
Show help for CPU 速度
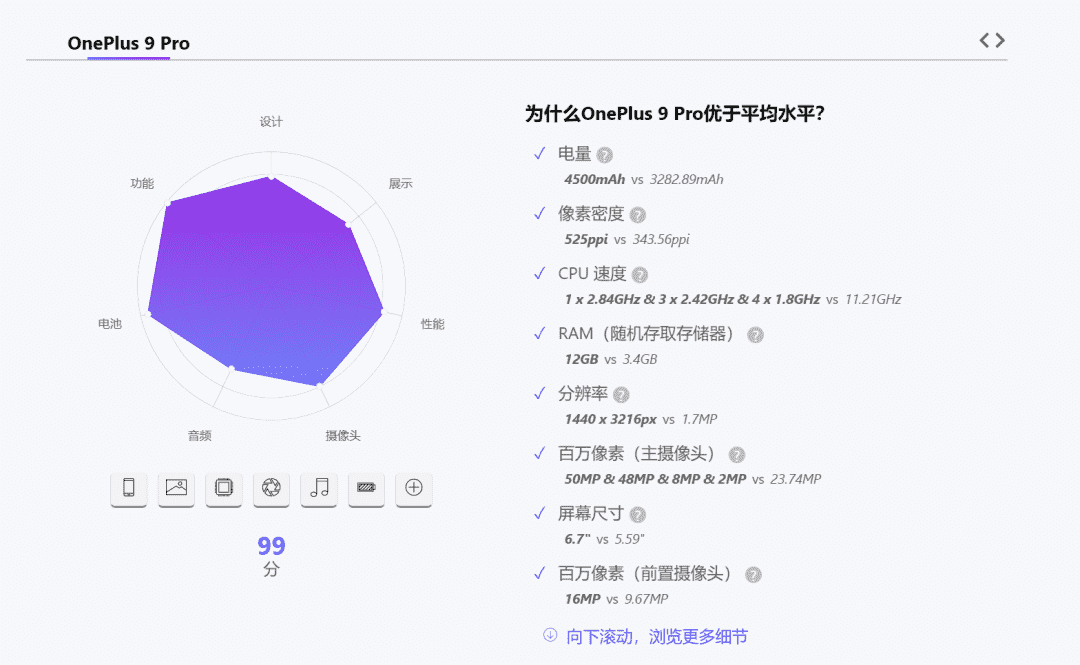point(640,275)
